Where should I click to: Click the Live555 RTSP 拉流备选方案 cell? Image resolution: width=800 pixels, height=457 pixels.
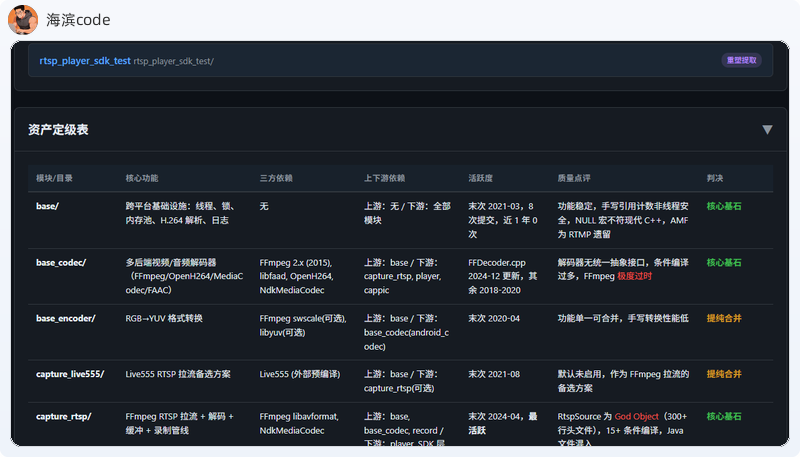tap(178, 374)
